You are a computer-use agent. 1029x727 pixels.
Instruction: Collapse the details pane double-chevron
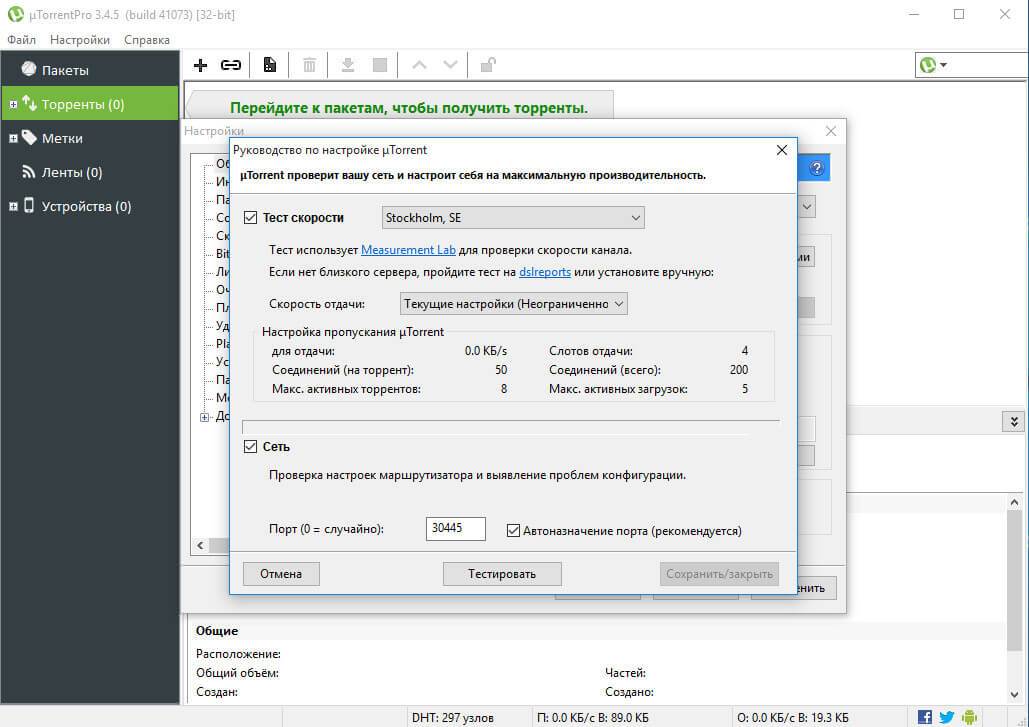pyautogui.click(x=1014, y=422)
